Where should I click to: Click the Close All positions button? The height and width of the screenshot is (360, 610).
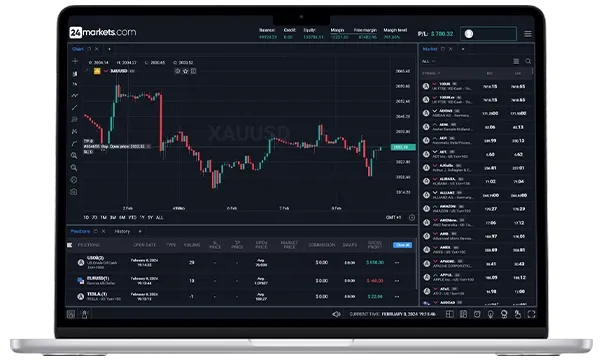point(402,245)
